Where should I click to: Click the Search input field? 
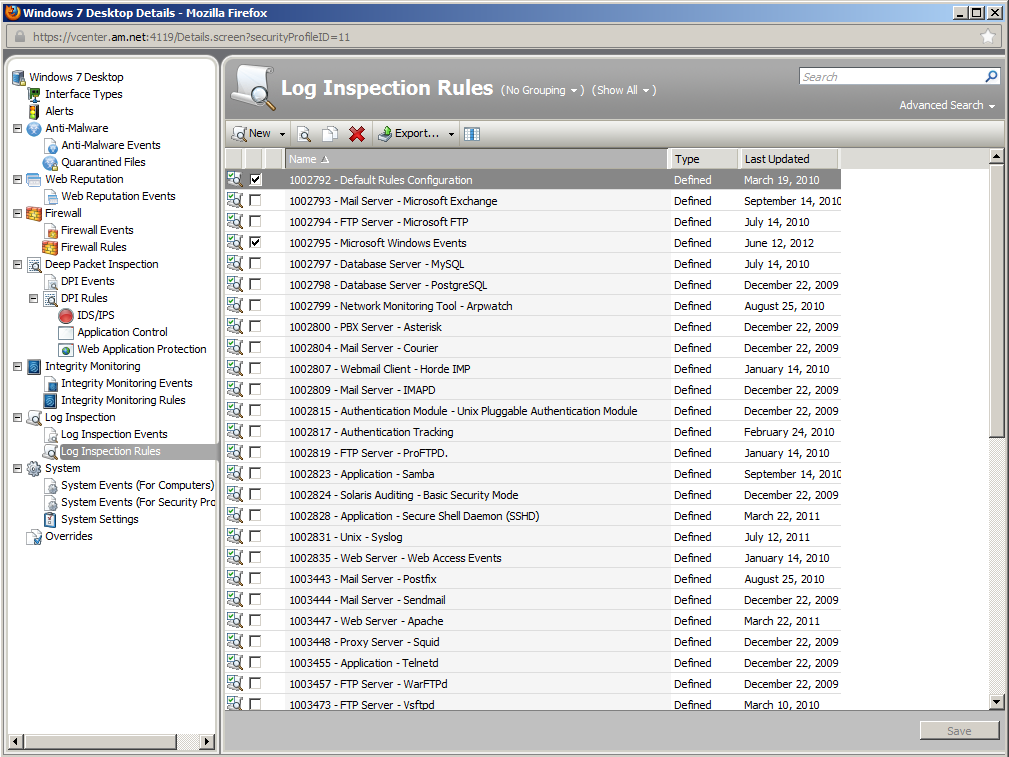tap(892, 77)
